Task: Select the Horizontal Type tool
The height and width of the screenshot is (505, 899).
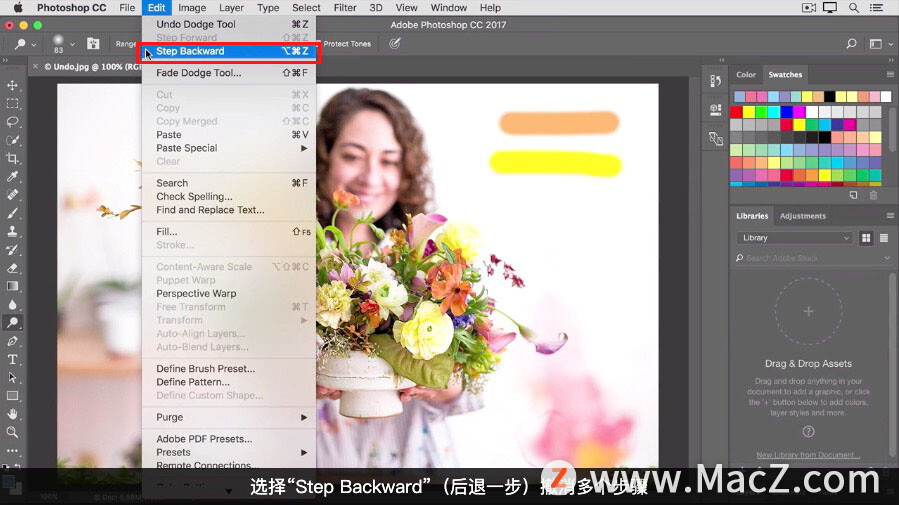Action: click(12, 359)
